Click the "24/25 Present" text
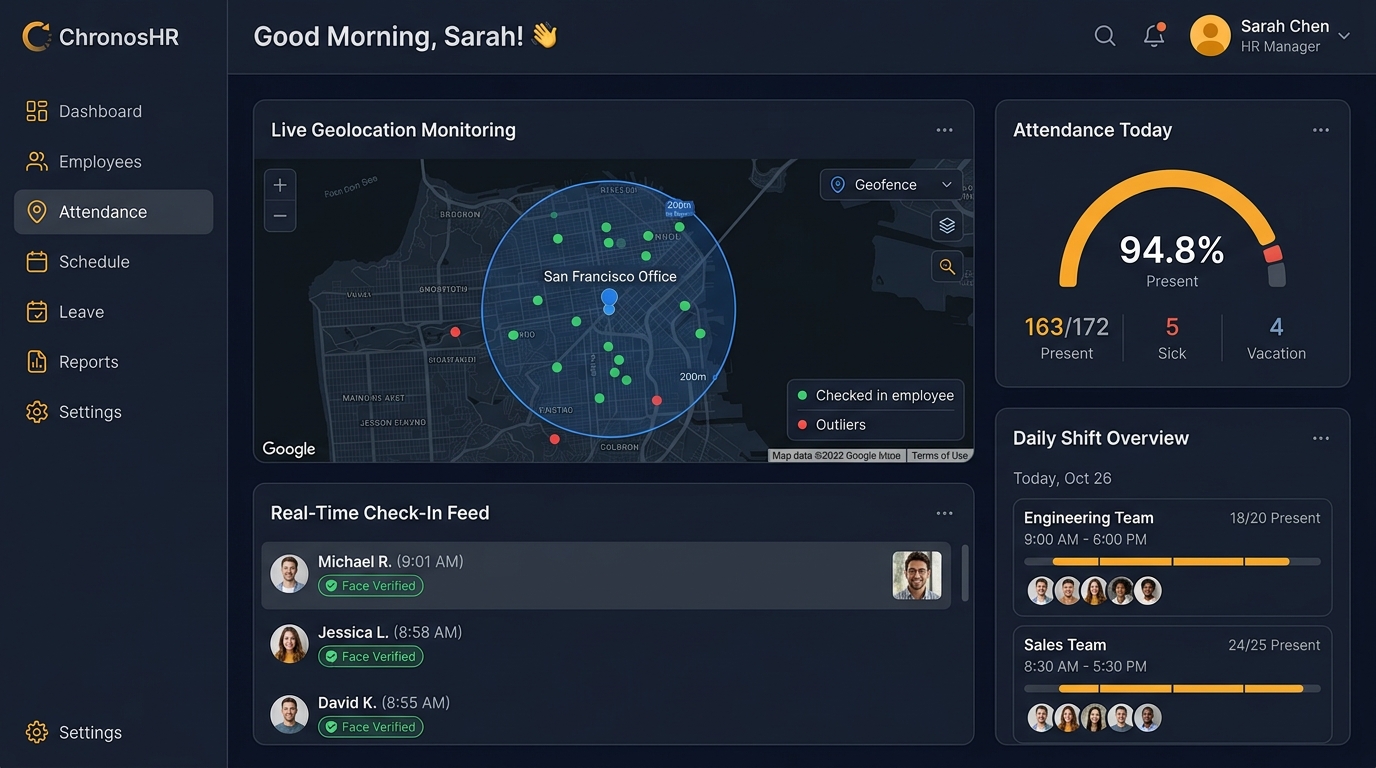 point(1274,645)
